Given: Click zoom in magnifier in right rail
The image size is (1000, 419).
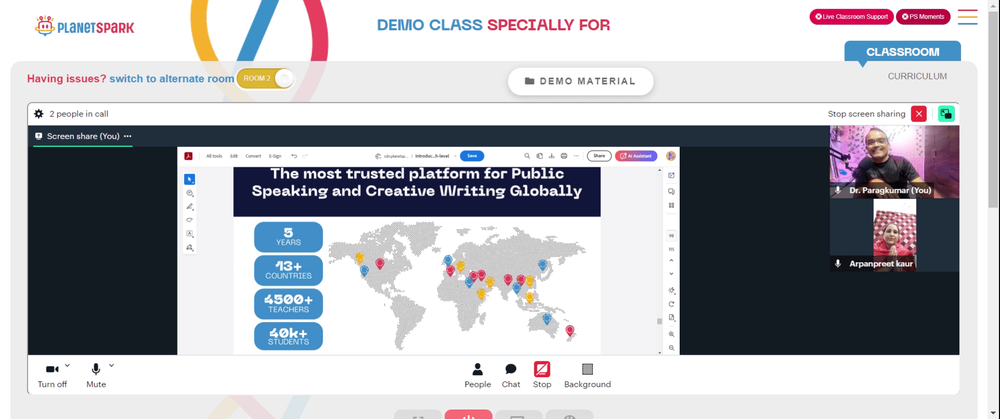Looking at the screenshot, I should coord(672,334).
